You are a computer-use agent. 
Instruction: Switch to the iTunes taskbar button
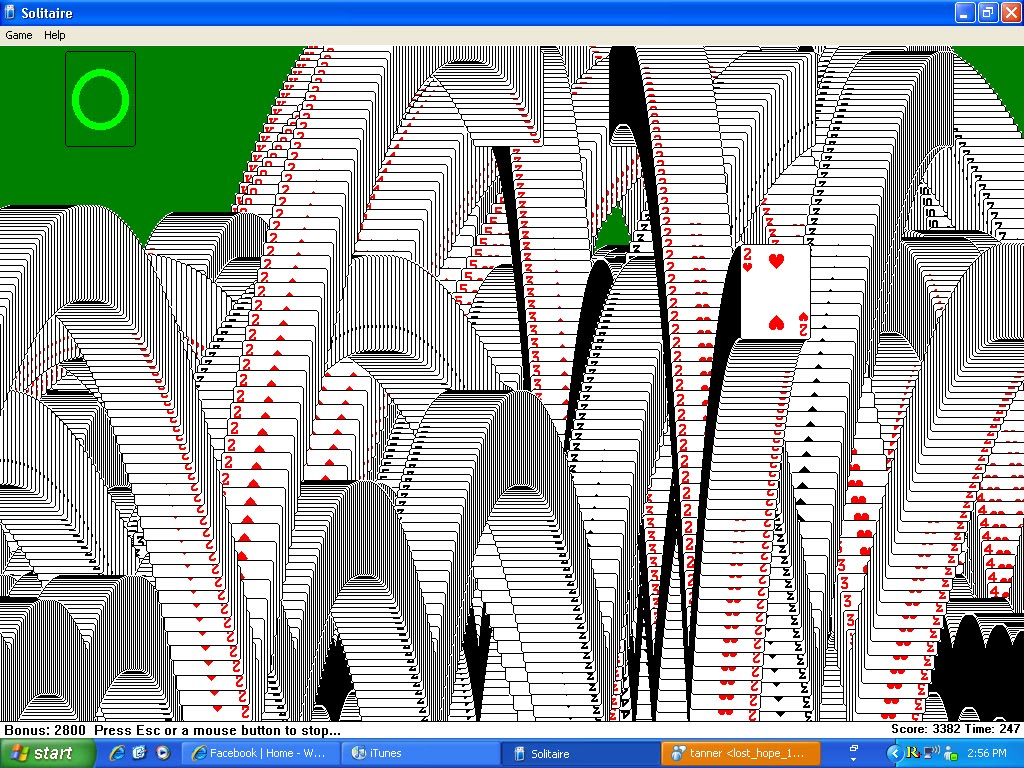(421, 753)
